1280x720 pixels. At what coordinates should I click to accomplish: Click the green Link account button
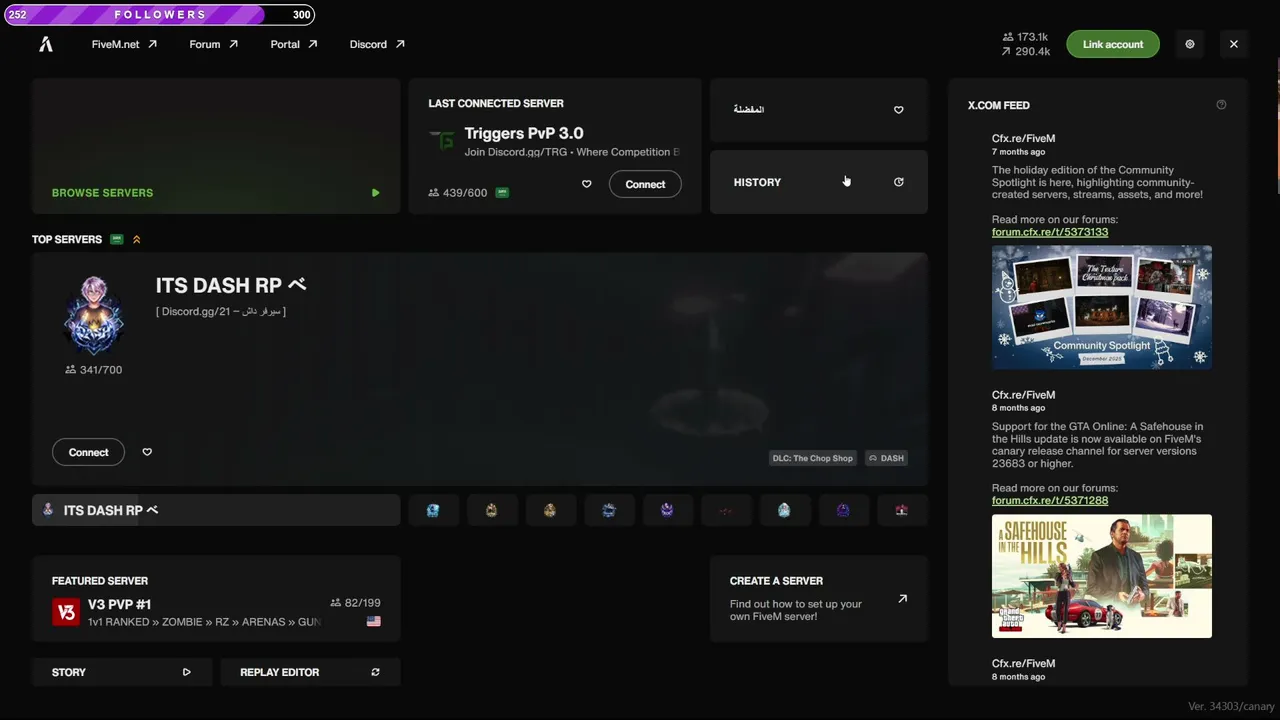pos(1113,44)
